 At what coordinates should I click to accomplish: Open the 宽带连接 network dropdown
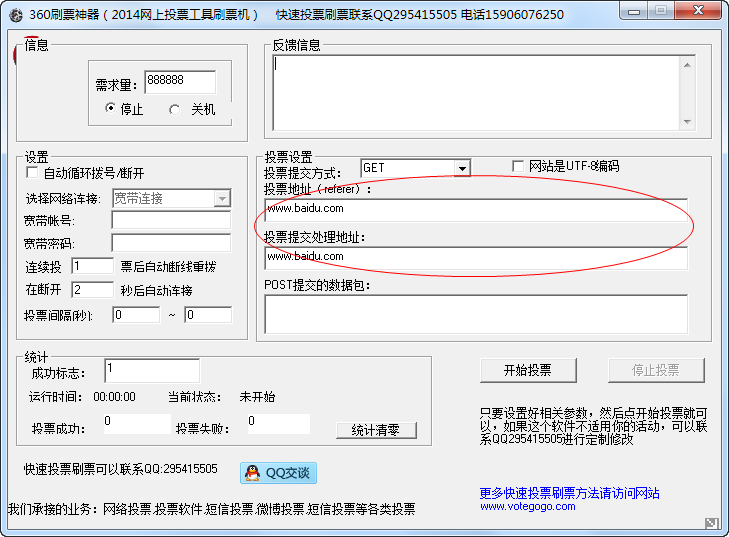coord(222,199)
